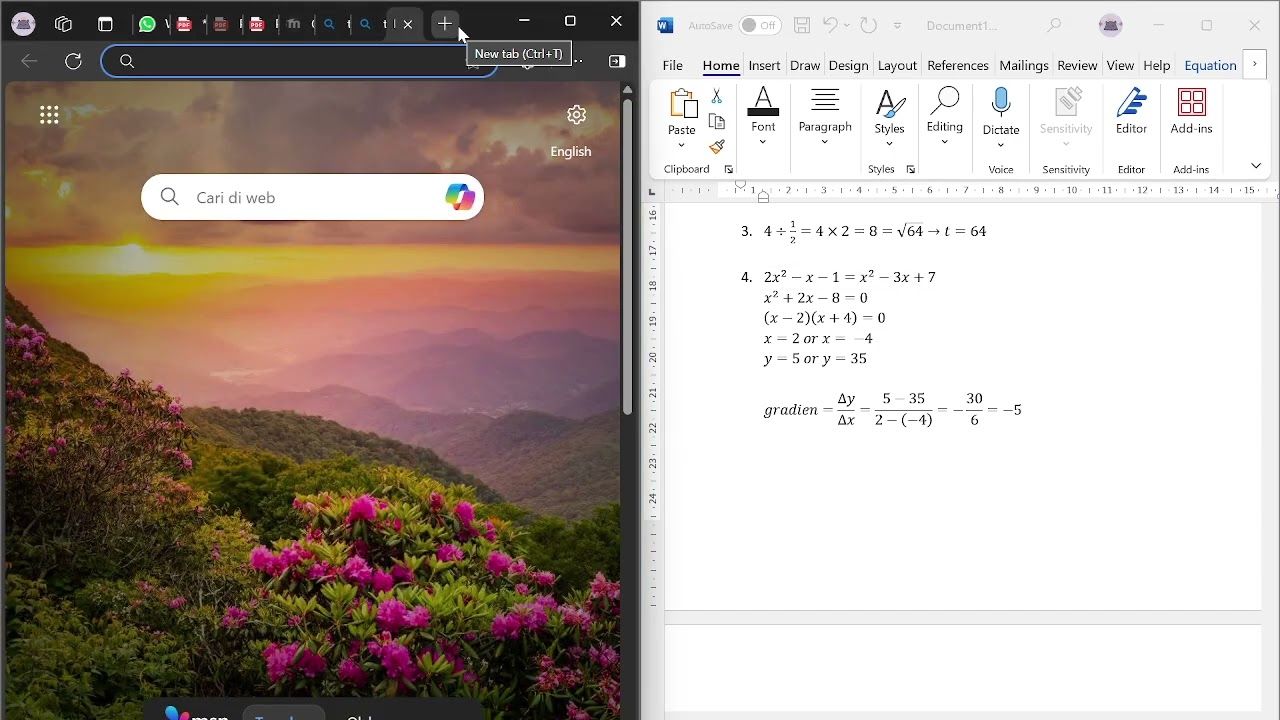The width and height of the screenshot is (1280, 720).
Task: Open the Clipboard dialog launcher
Action: 729,170
